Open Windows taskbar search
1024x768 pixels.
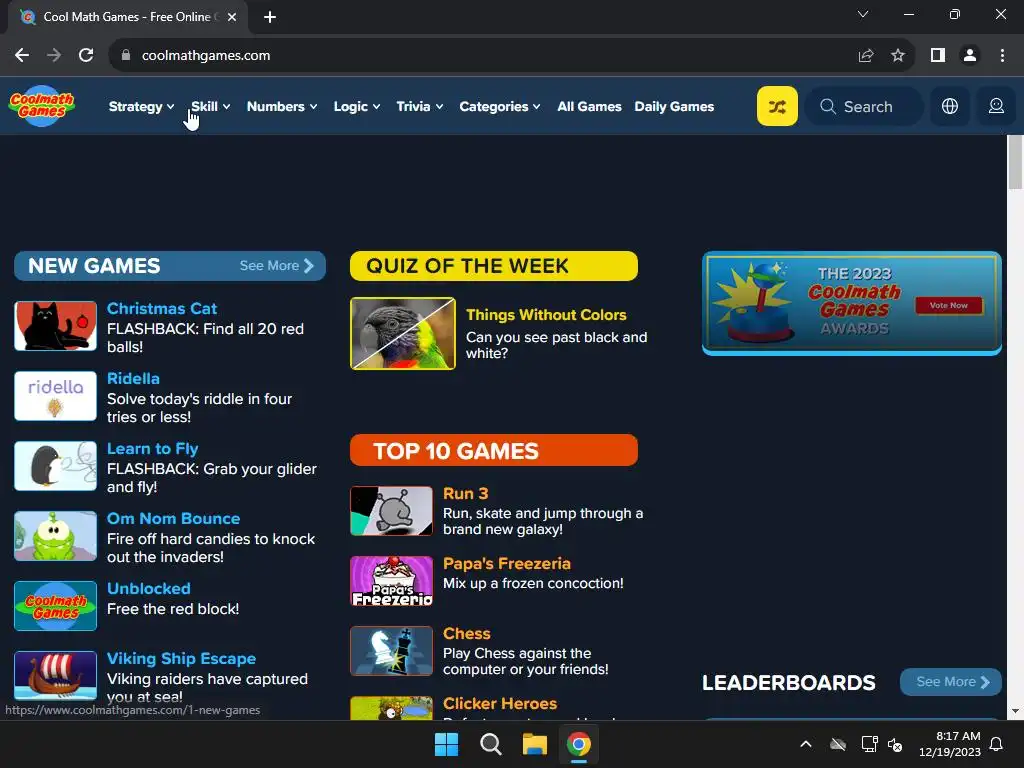pos(490,744)
